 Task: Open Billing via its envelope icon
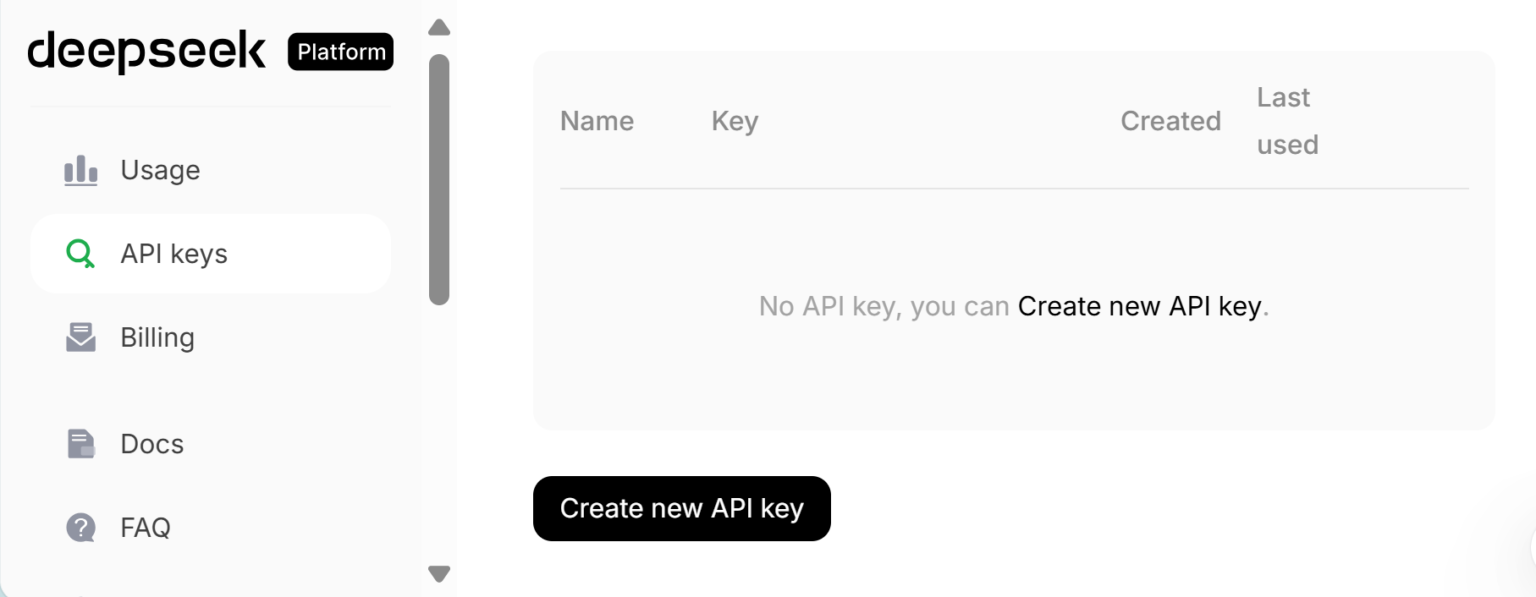79,337
